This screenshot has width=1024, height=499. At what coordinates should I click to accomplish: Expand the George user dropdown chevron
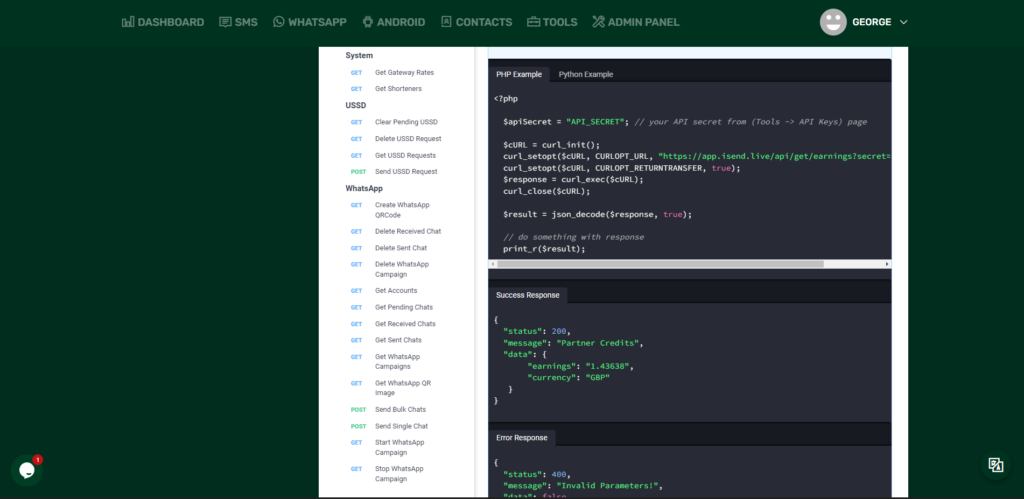[904, 22]
